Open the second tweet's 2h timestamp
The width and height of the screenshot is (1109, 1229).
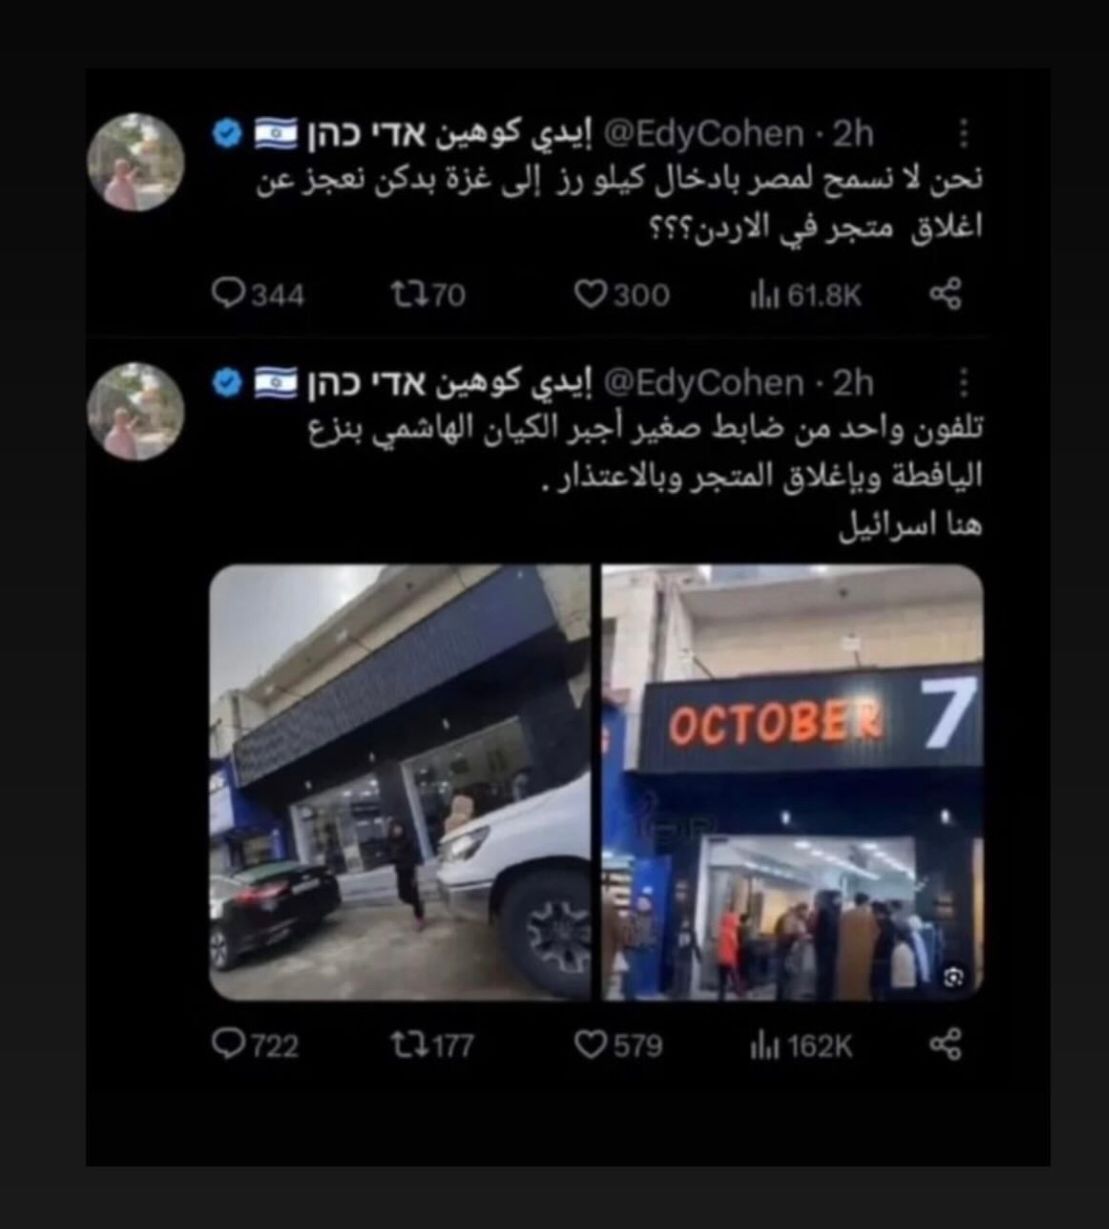[x=853, y=383]
